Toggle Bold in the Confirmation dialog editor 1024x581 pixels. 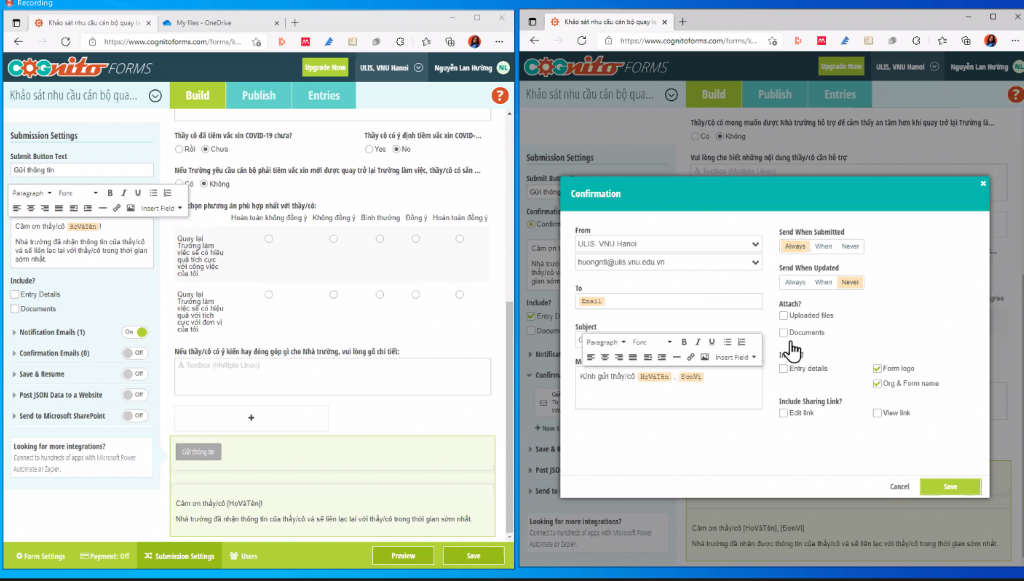click(684, 342)
